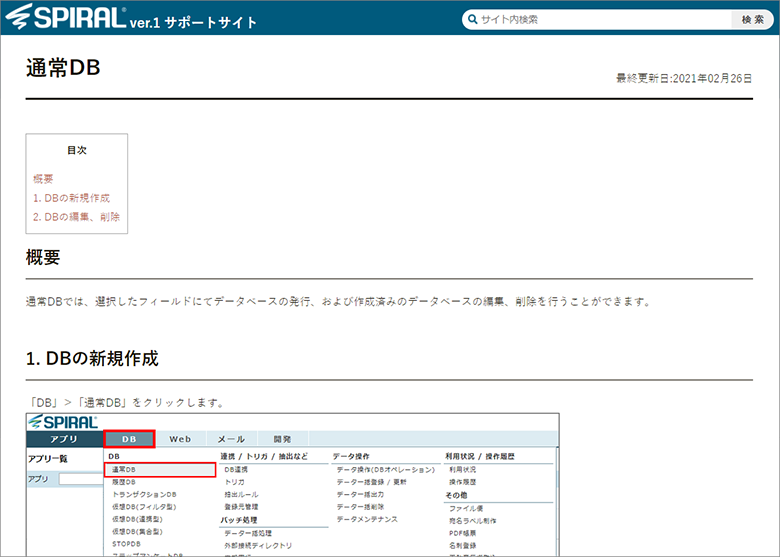Click the データ操作 column header
This screenshot has width=780, height=557.
click(351, 456)
